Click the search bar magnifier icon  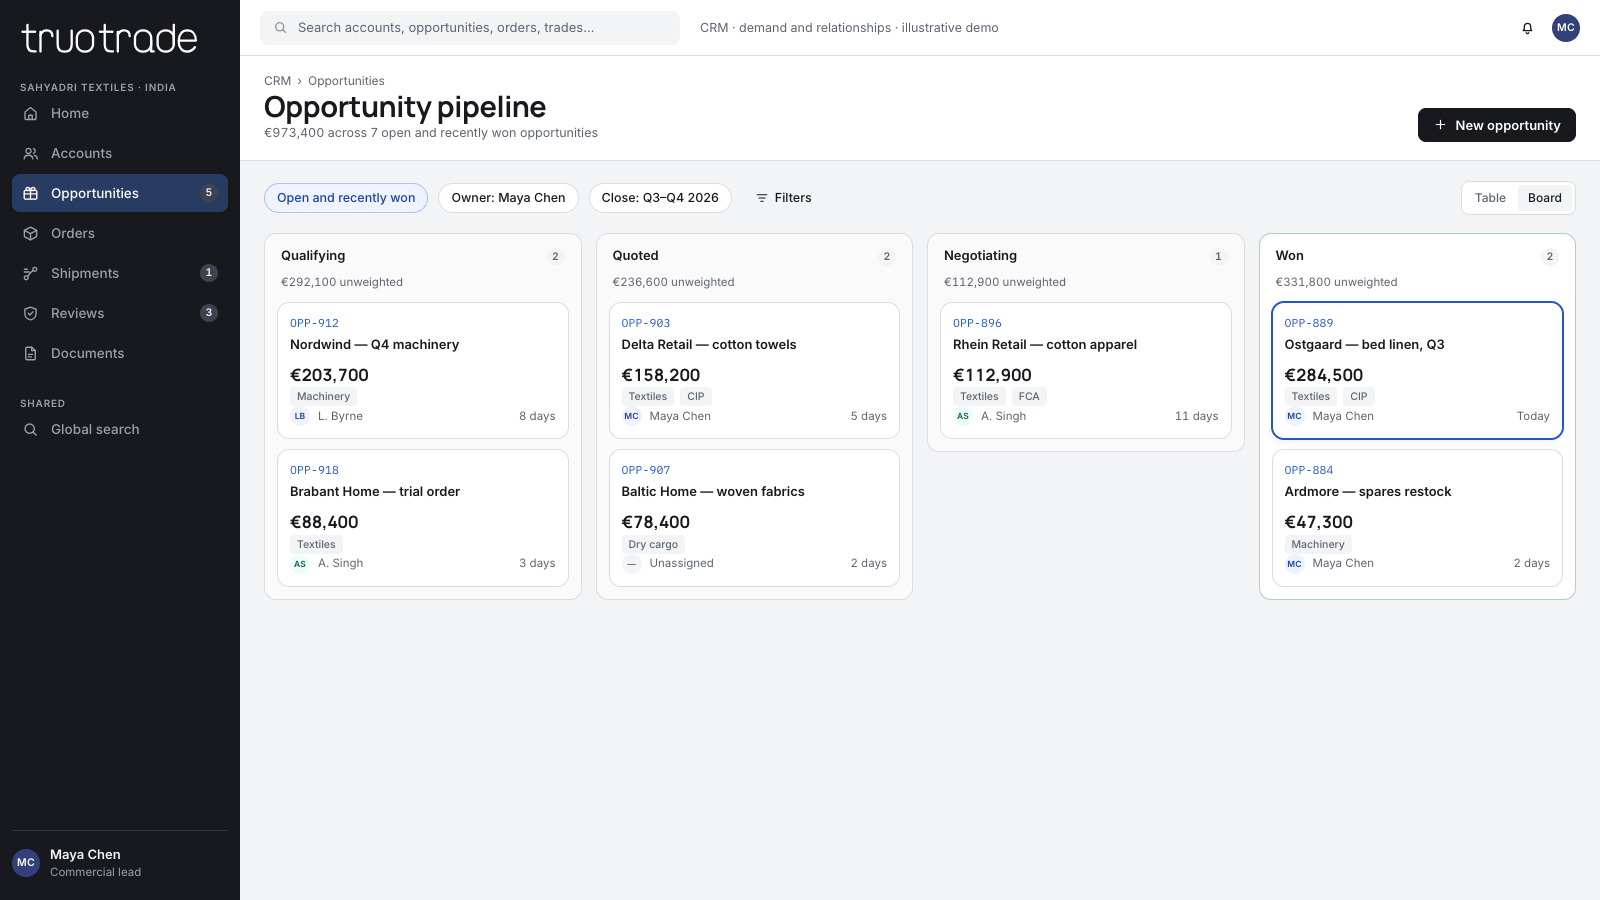click(281, 28)
